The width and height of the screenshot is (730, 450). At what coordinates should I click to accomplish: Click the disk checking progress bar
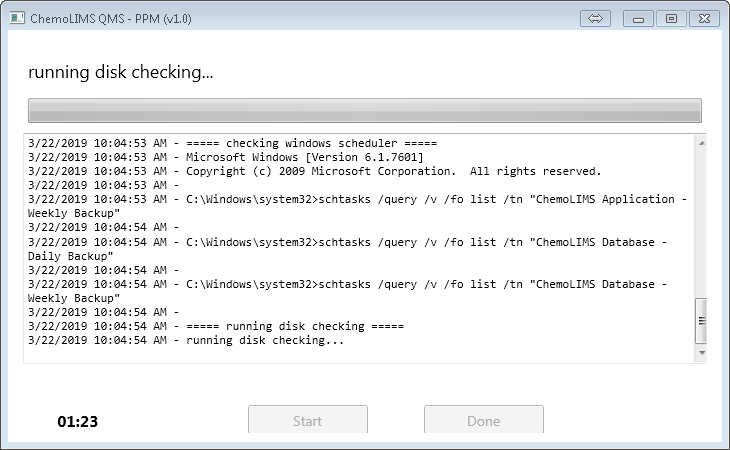coord(364,110)
